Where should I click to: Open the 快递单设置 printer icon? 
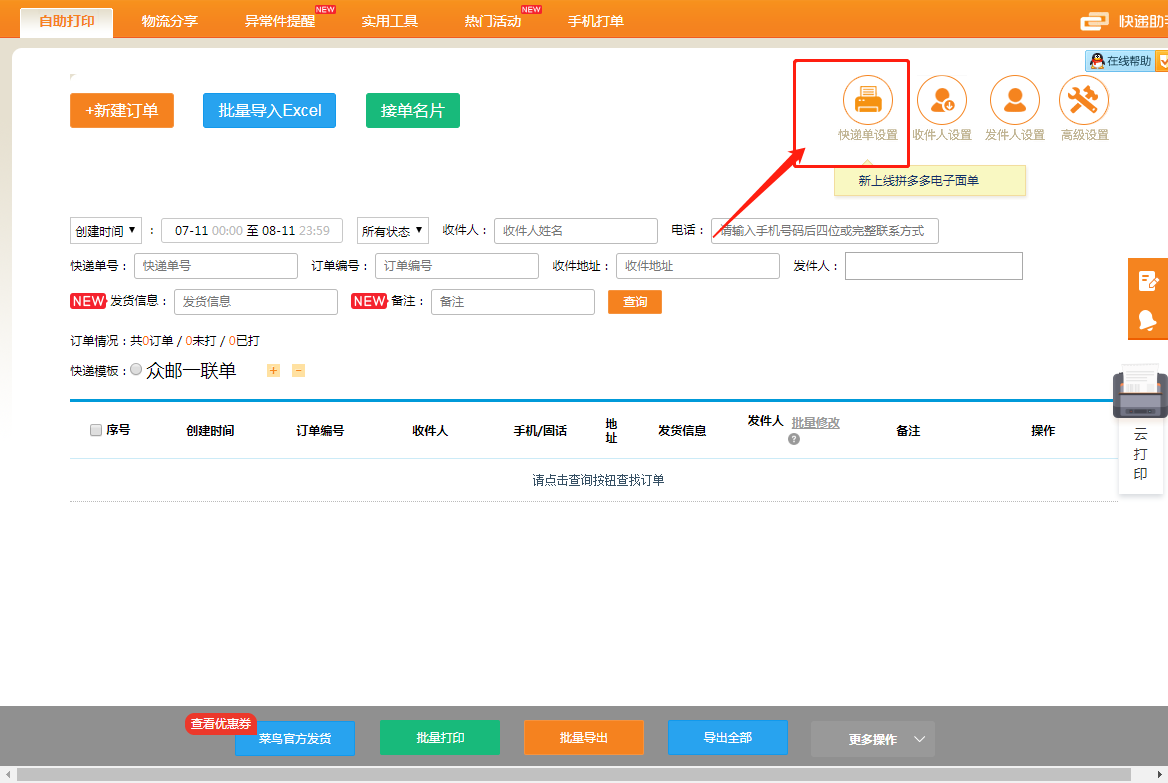point(867,101)
